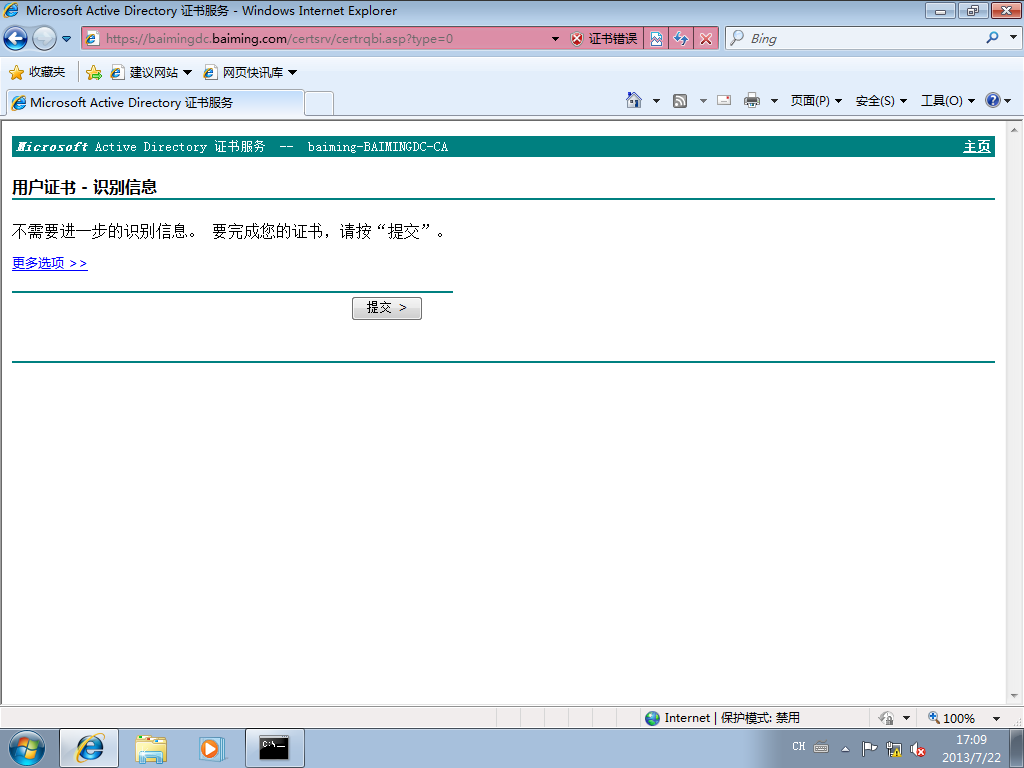Viewport: 1024px width, 768px height.
Task: Click the Command Prompt taskbar icon
Action: pos(274,748)
